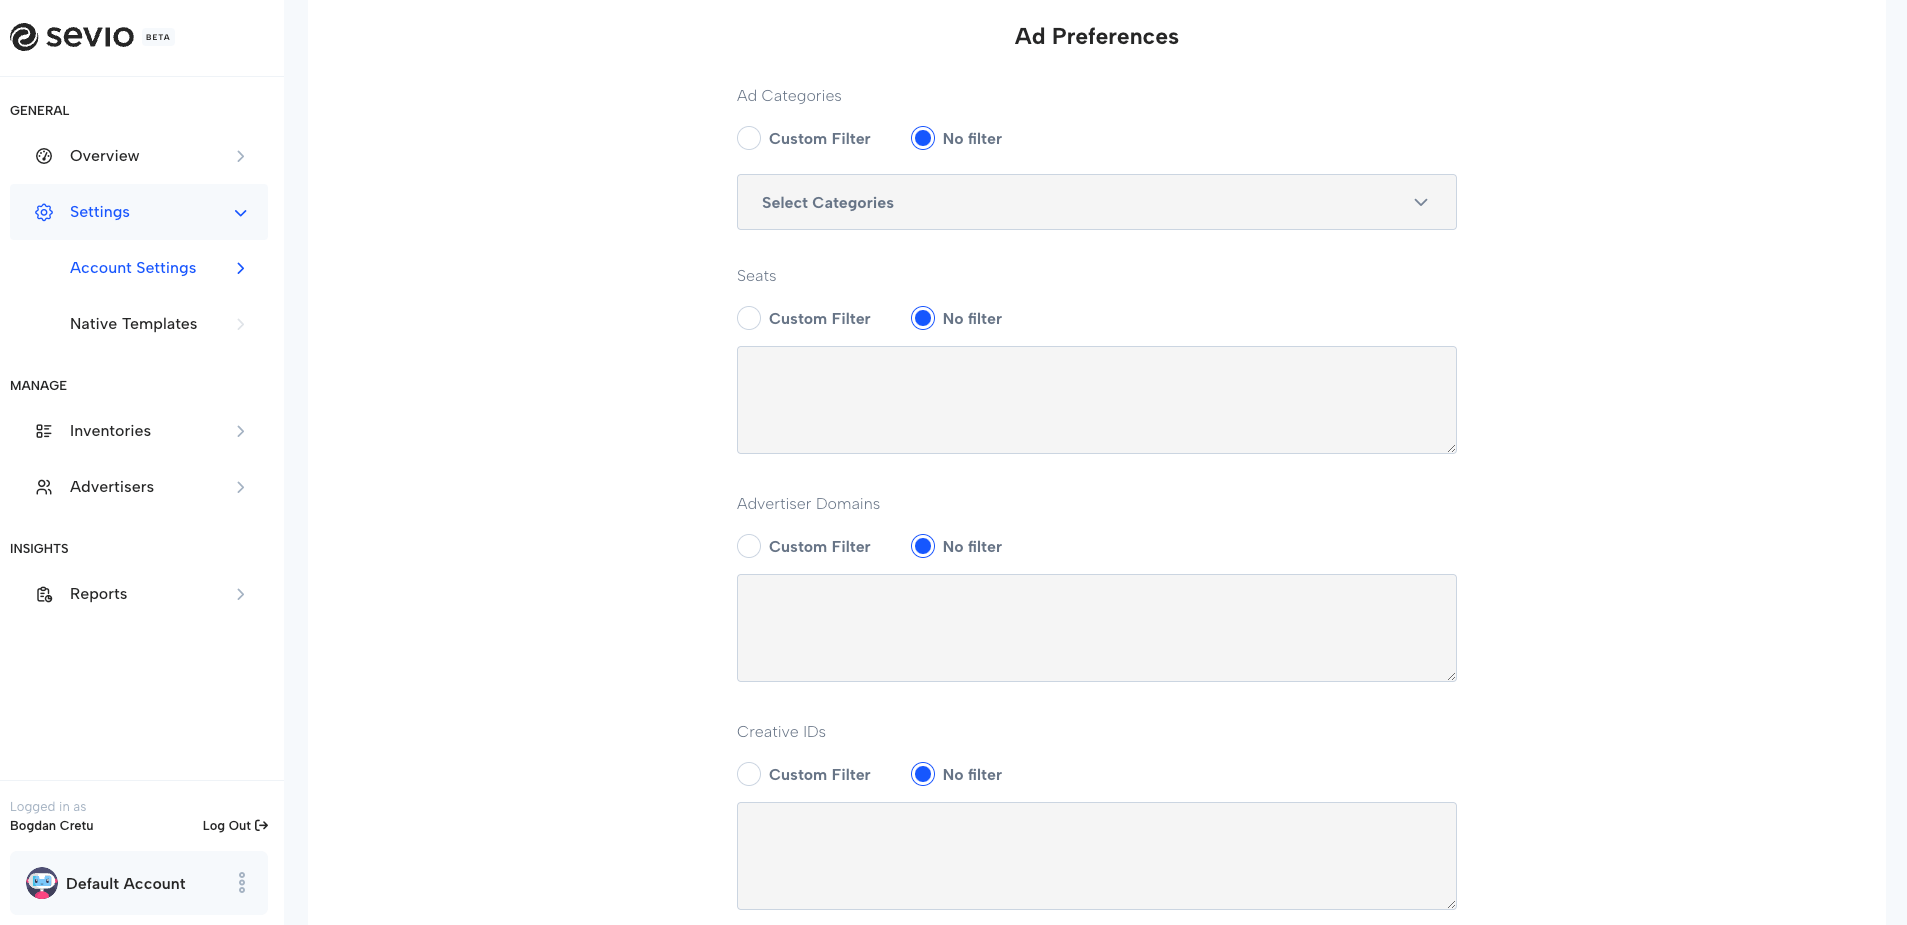Click the Settings gear icon

pyautogui.click(x=43, y=212)
